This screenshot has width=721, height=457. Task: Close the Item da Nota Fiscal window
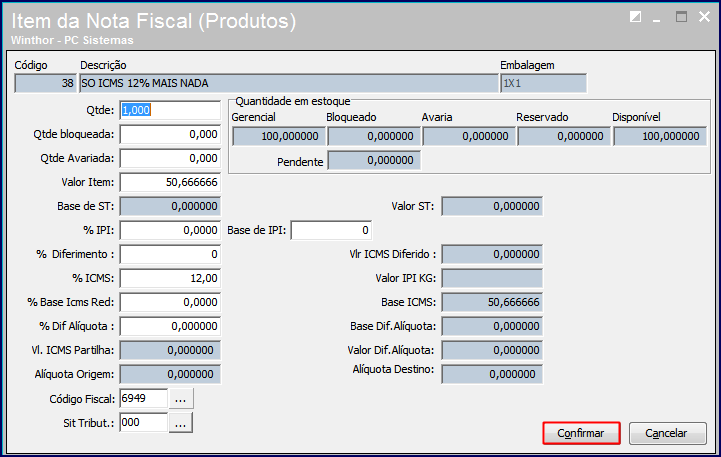click(x=704, y=17)
